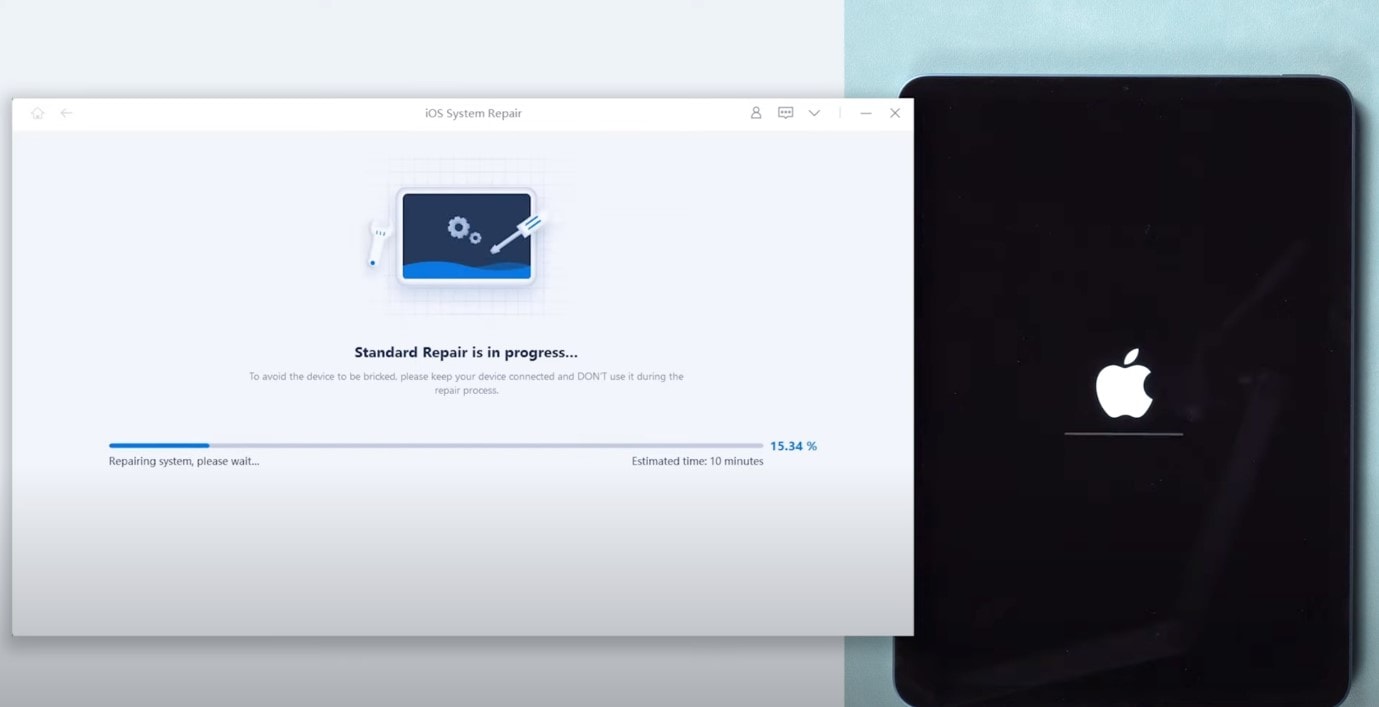Open the user account icon
This screenshot has width=1379, height=707.
(x=756, y=113)
